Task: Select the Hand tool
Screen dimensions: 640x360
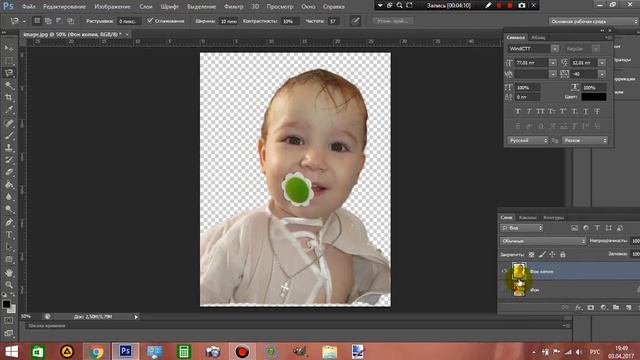Action: coord(9,272)
